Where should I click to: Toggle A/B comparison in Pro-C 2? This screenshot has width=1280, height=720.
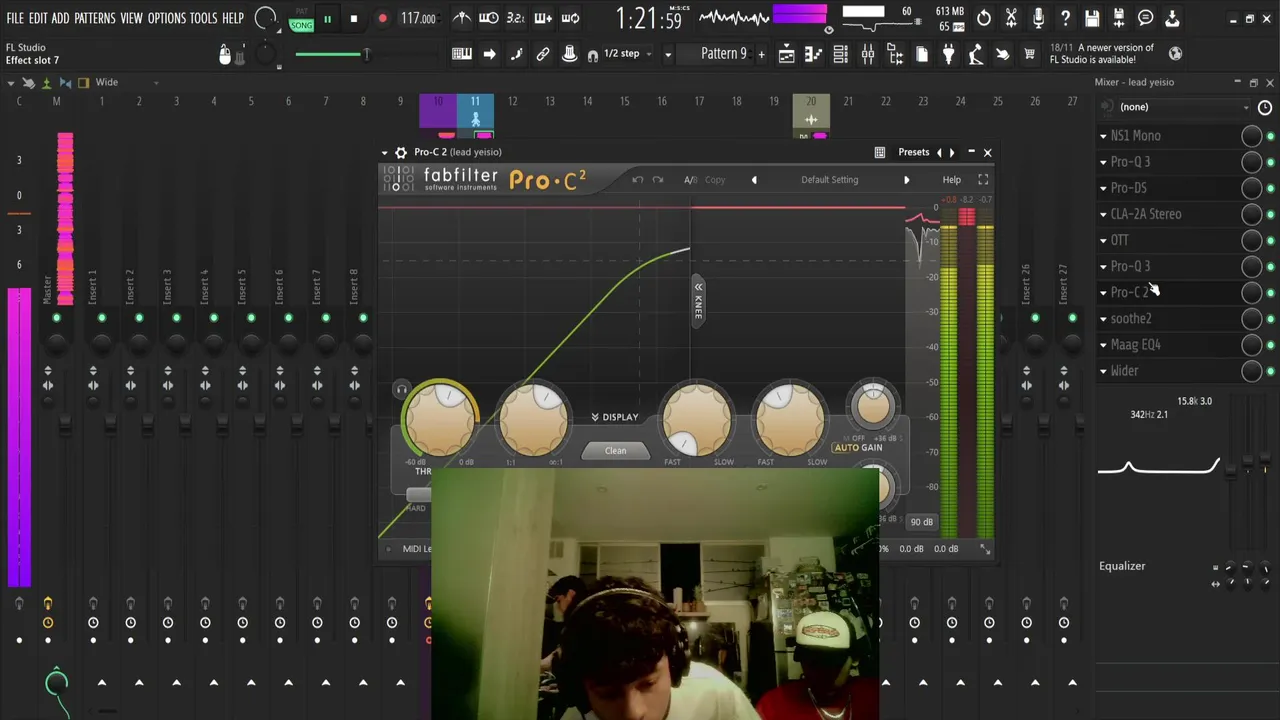click(690, 180)
